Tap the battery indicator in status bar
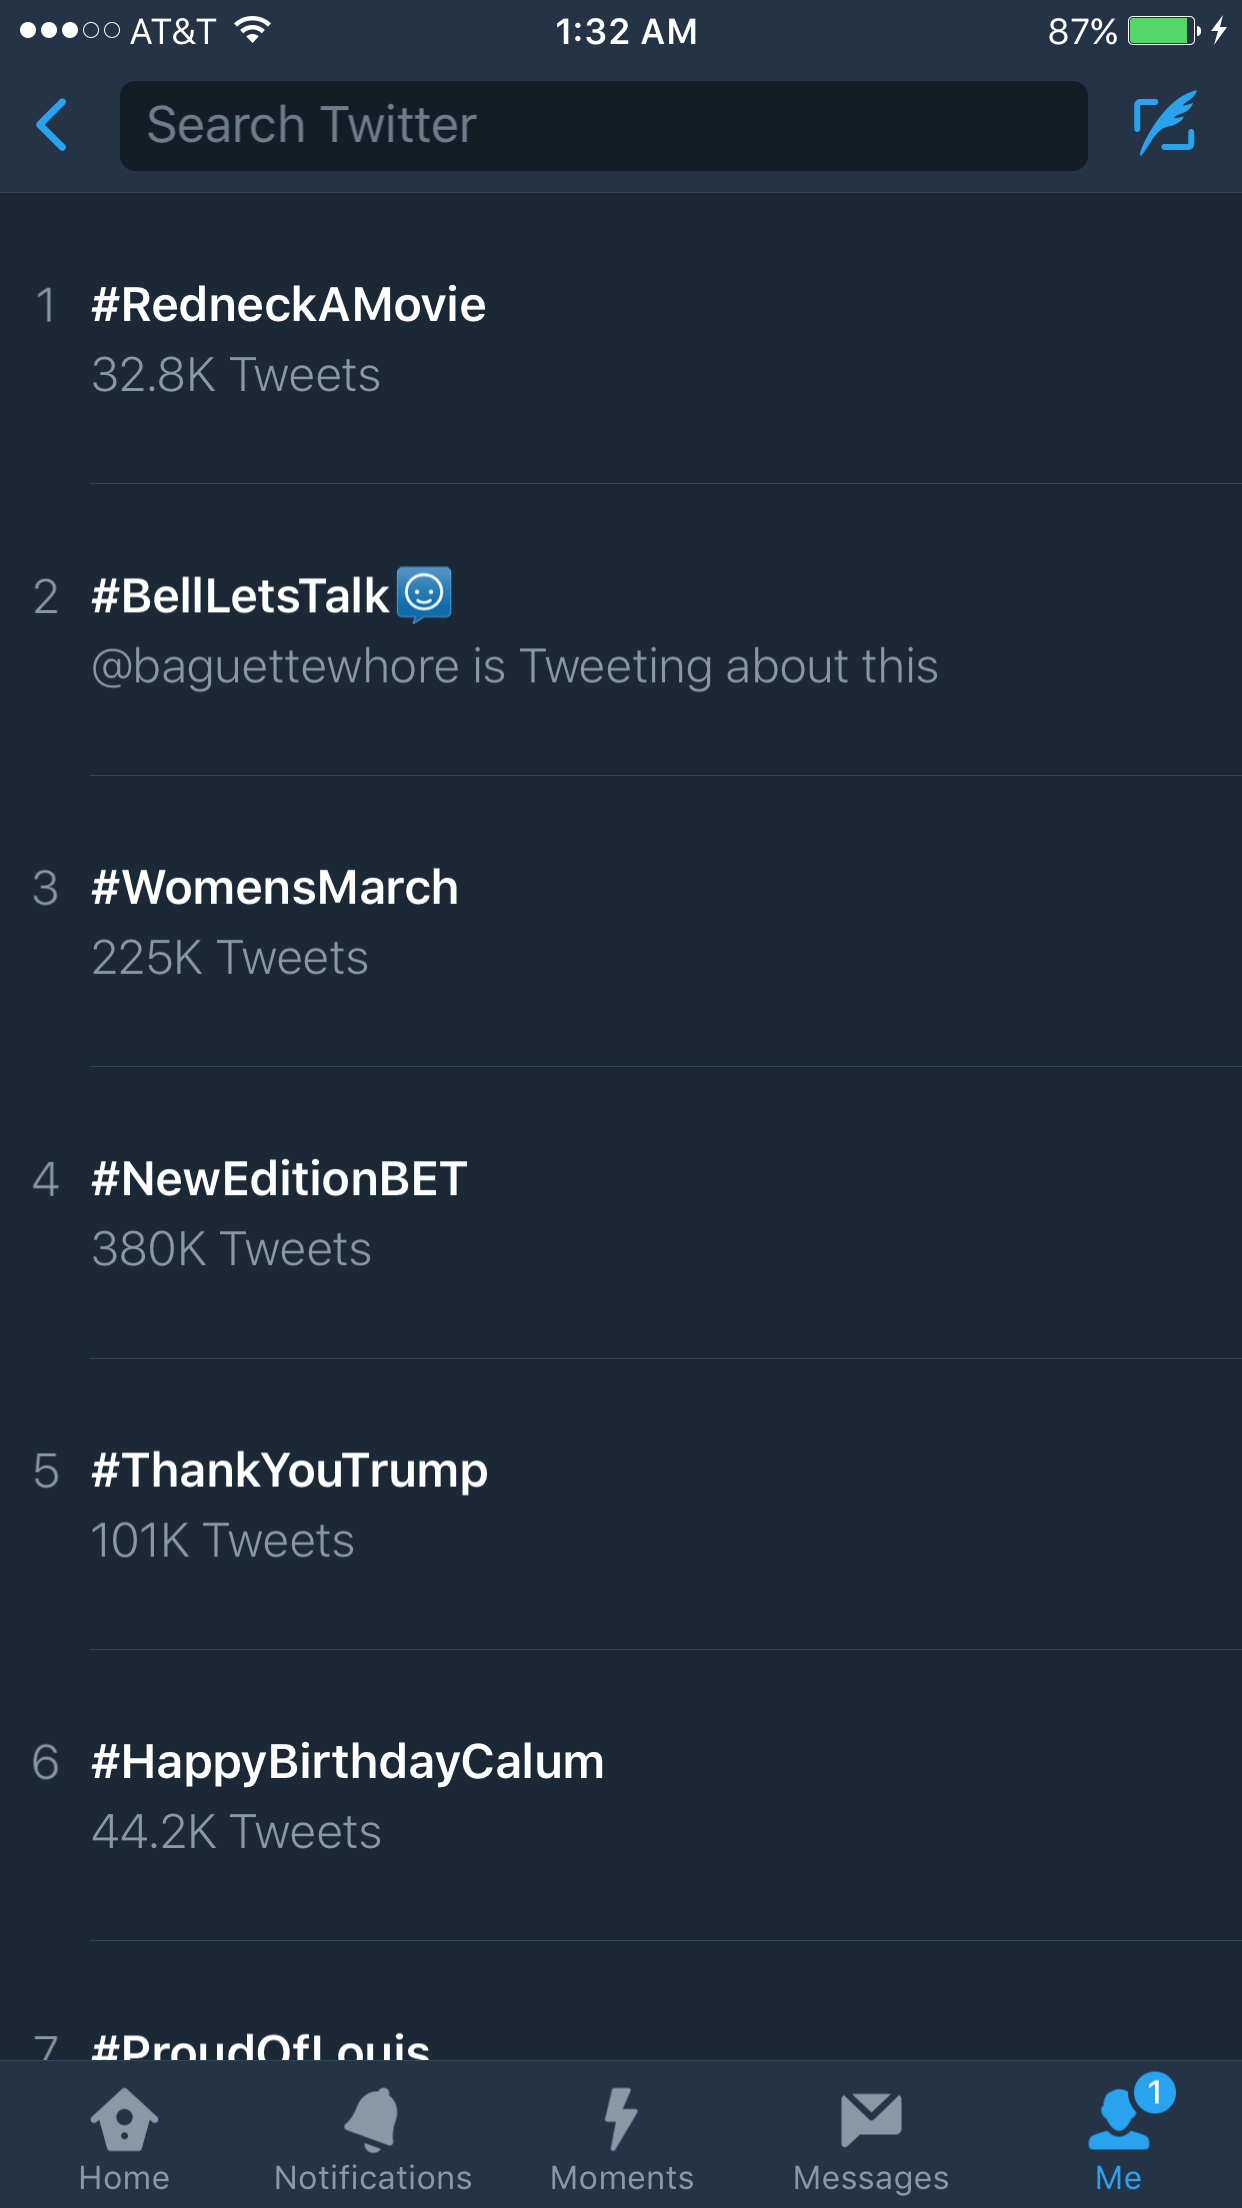 pos(1163,31)
